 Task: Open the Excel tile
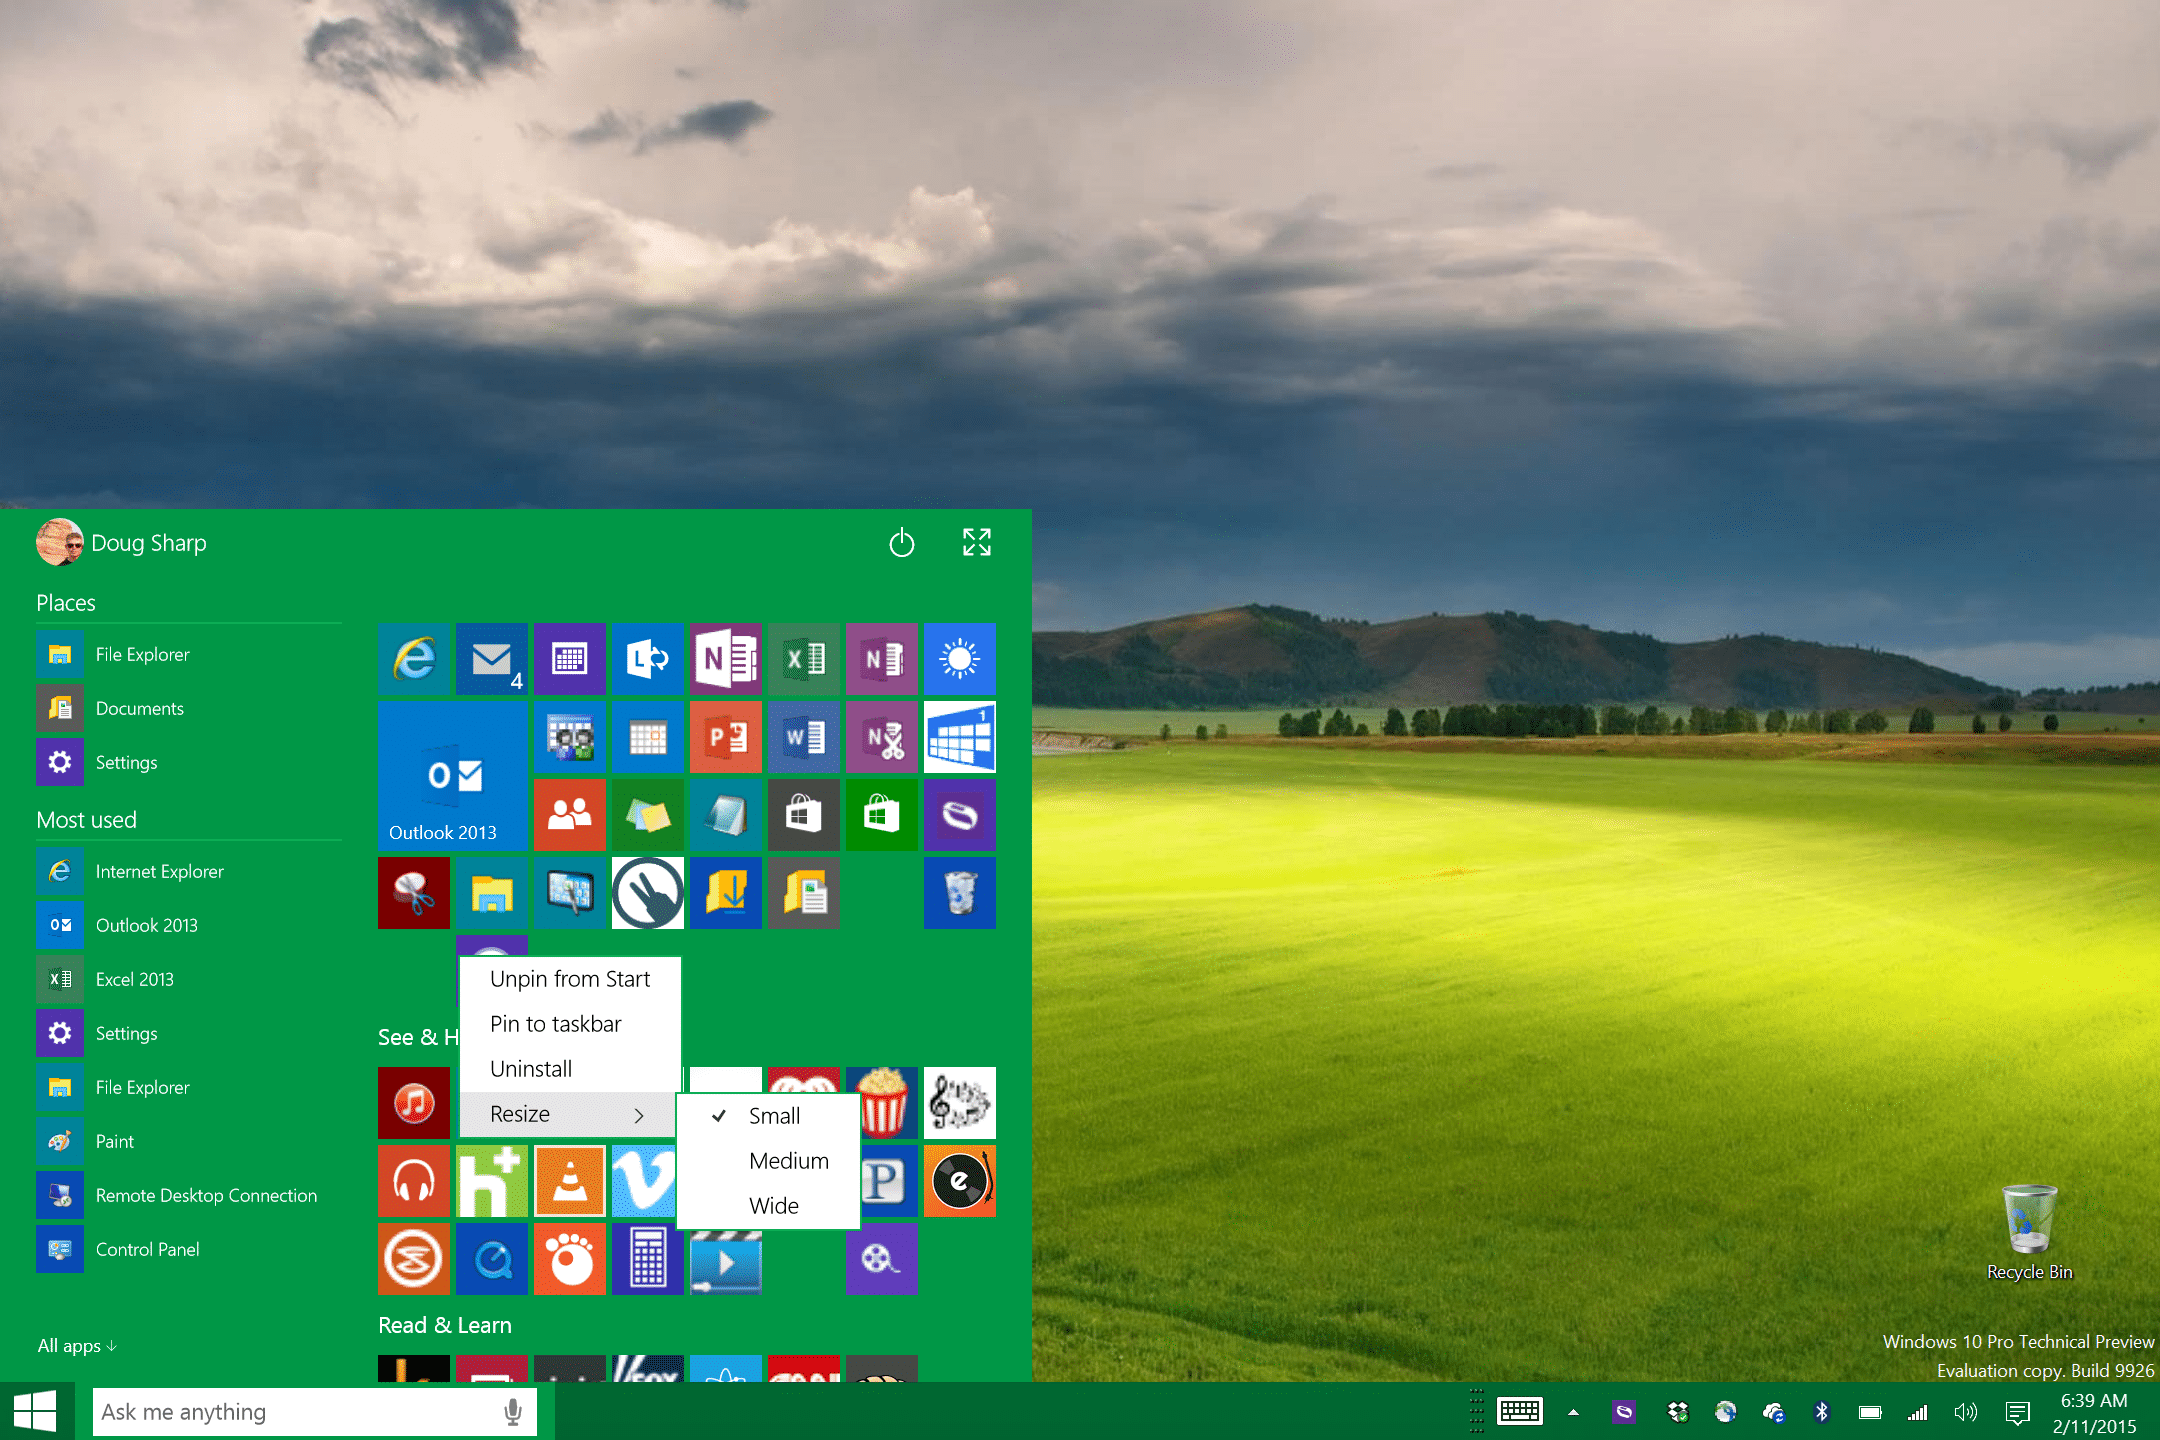[804, 659]
